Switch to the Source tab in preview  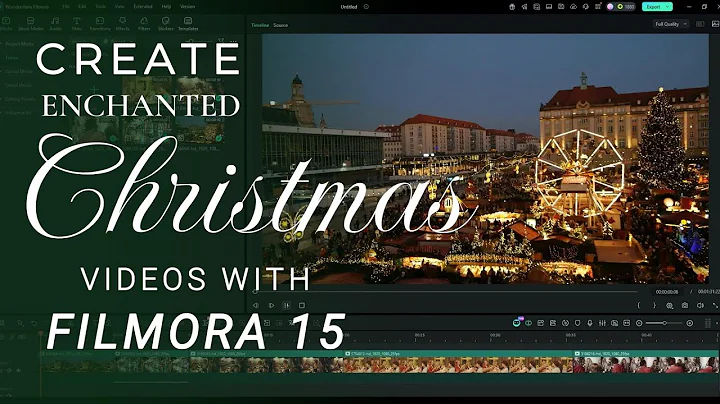[x=281, y=25]
